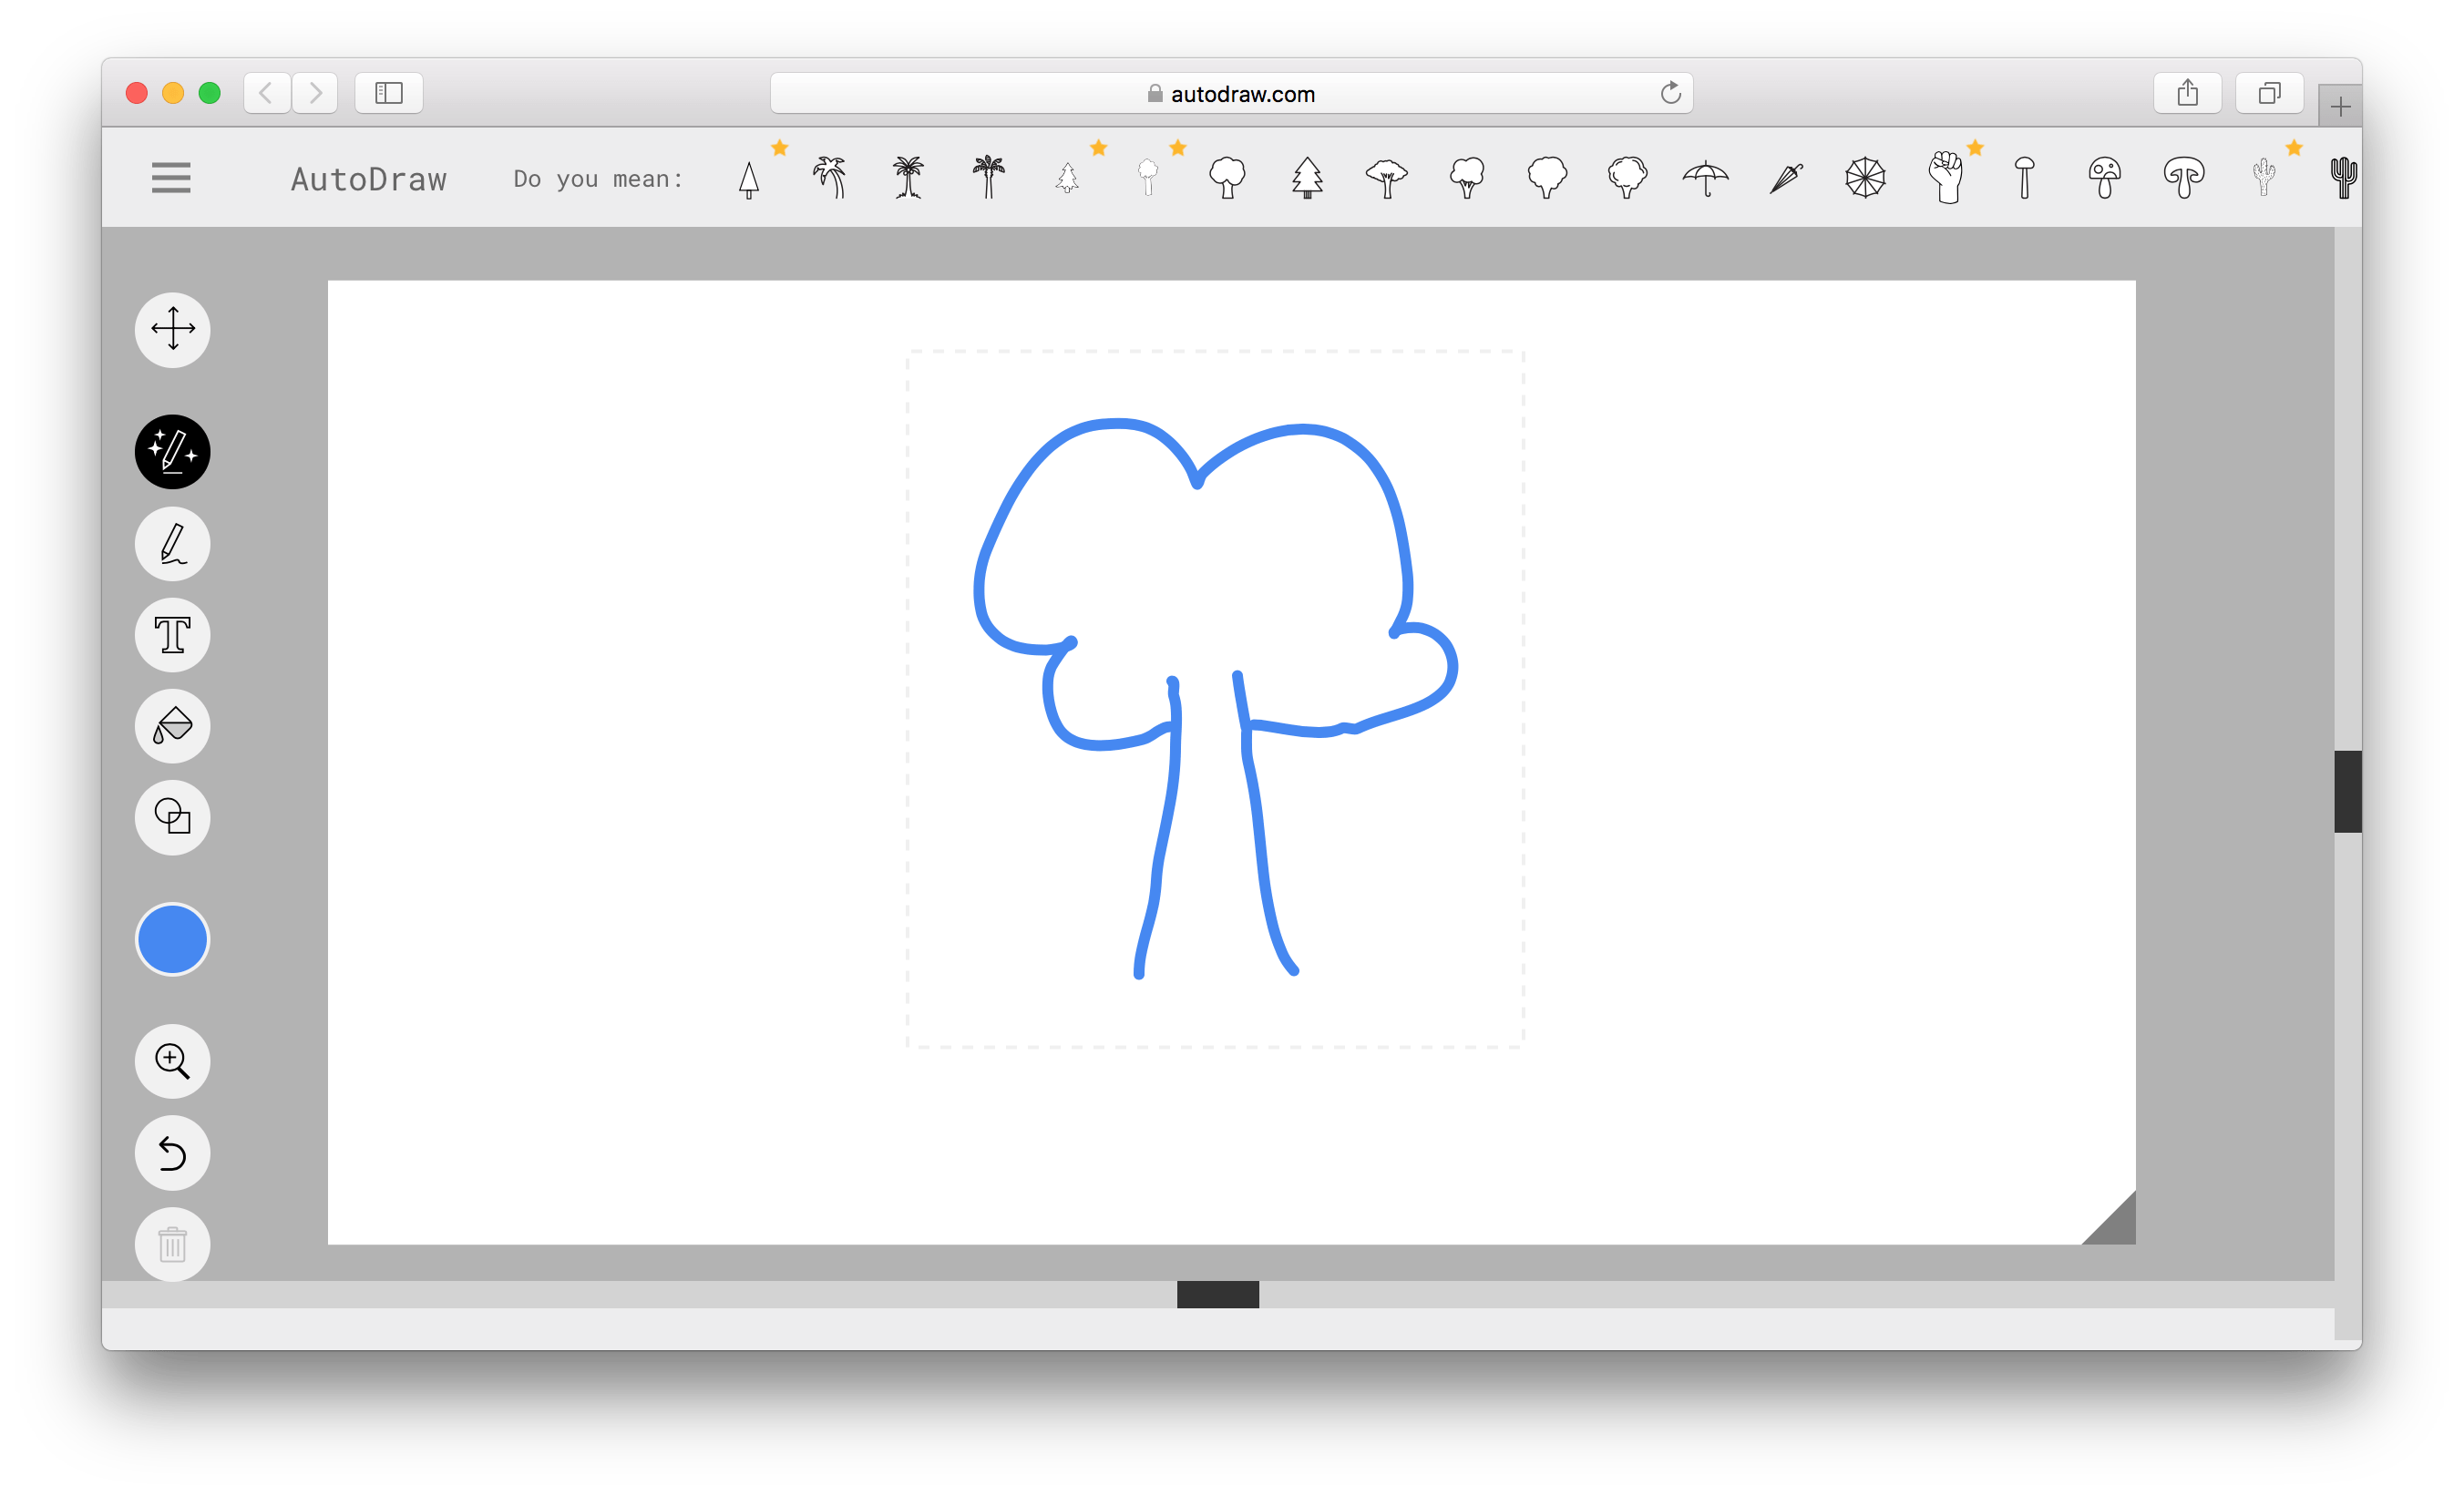Click the autodraw.com address bar
Viewport: 2464px width, 1496px height.
click(x=1231, y=93)
